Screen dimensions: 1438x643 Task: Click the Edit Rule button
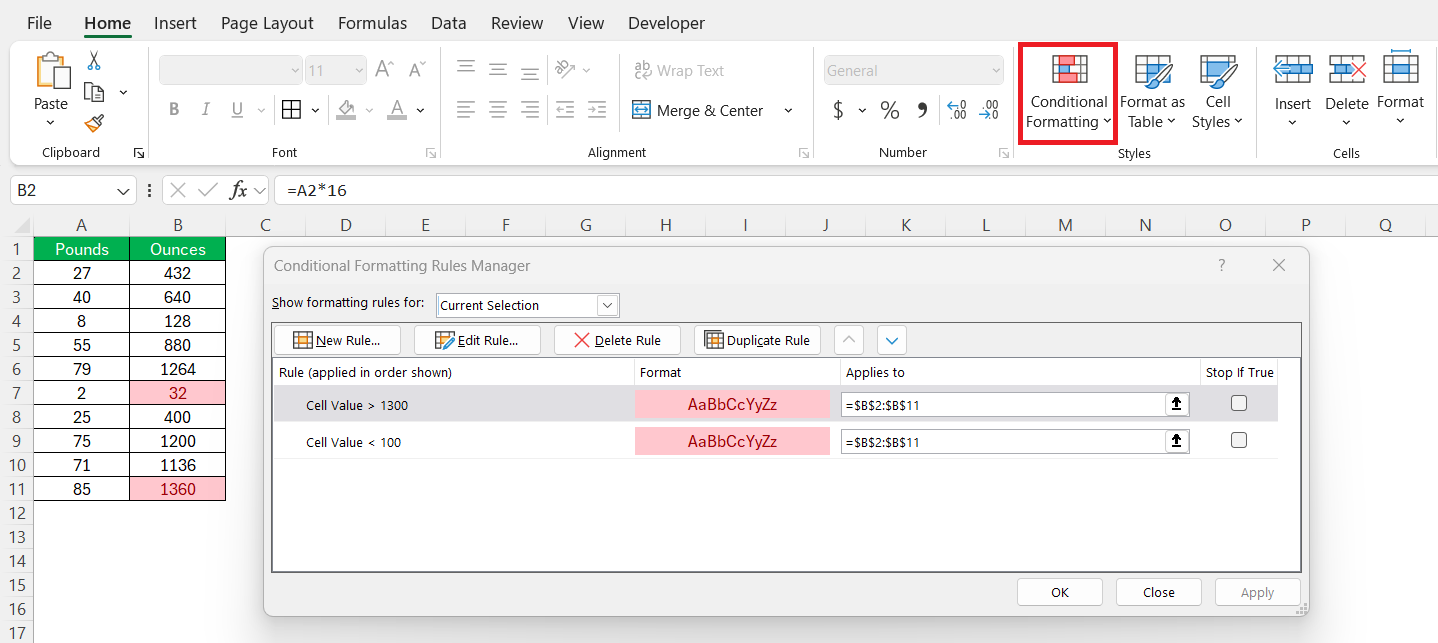pyautogui.click(x=477, y=340)
